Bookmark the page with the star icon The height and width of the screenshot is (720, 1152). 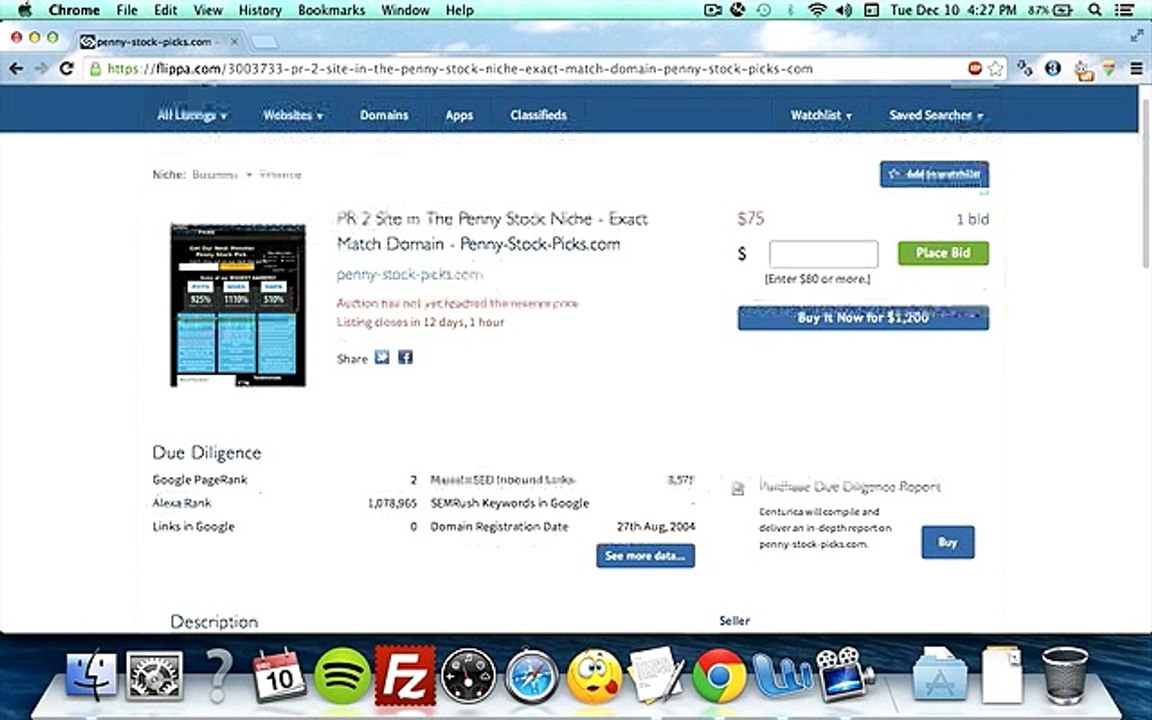click(x=996, y=68)
